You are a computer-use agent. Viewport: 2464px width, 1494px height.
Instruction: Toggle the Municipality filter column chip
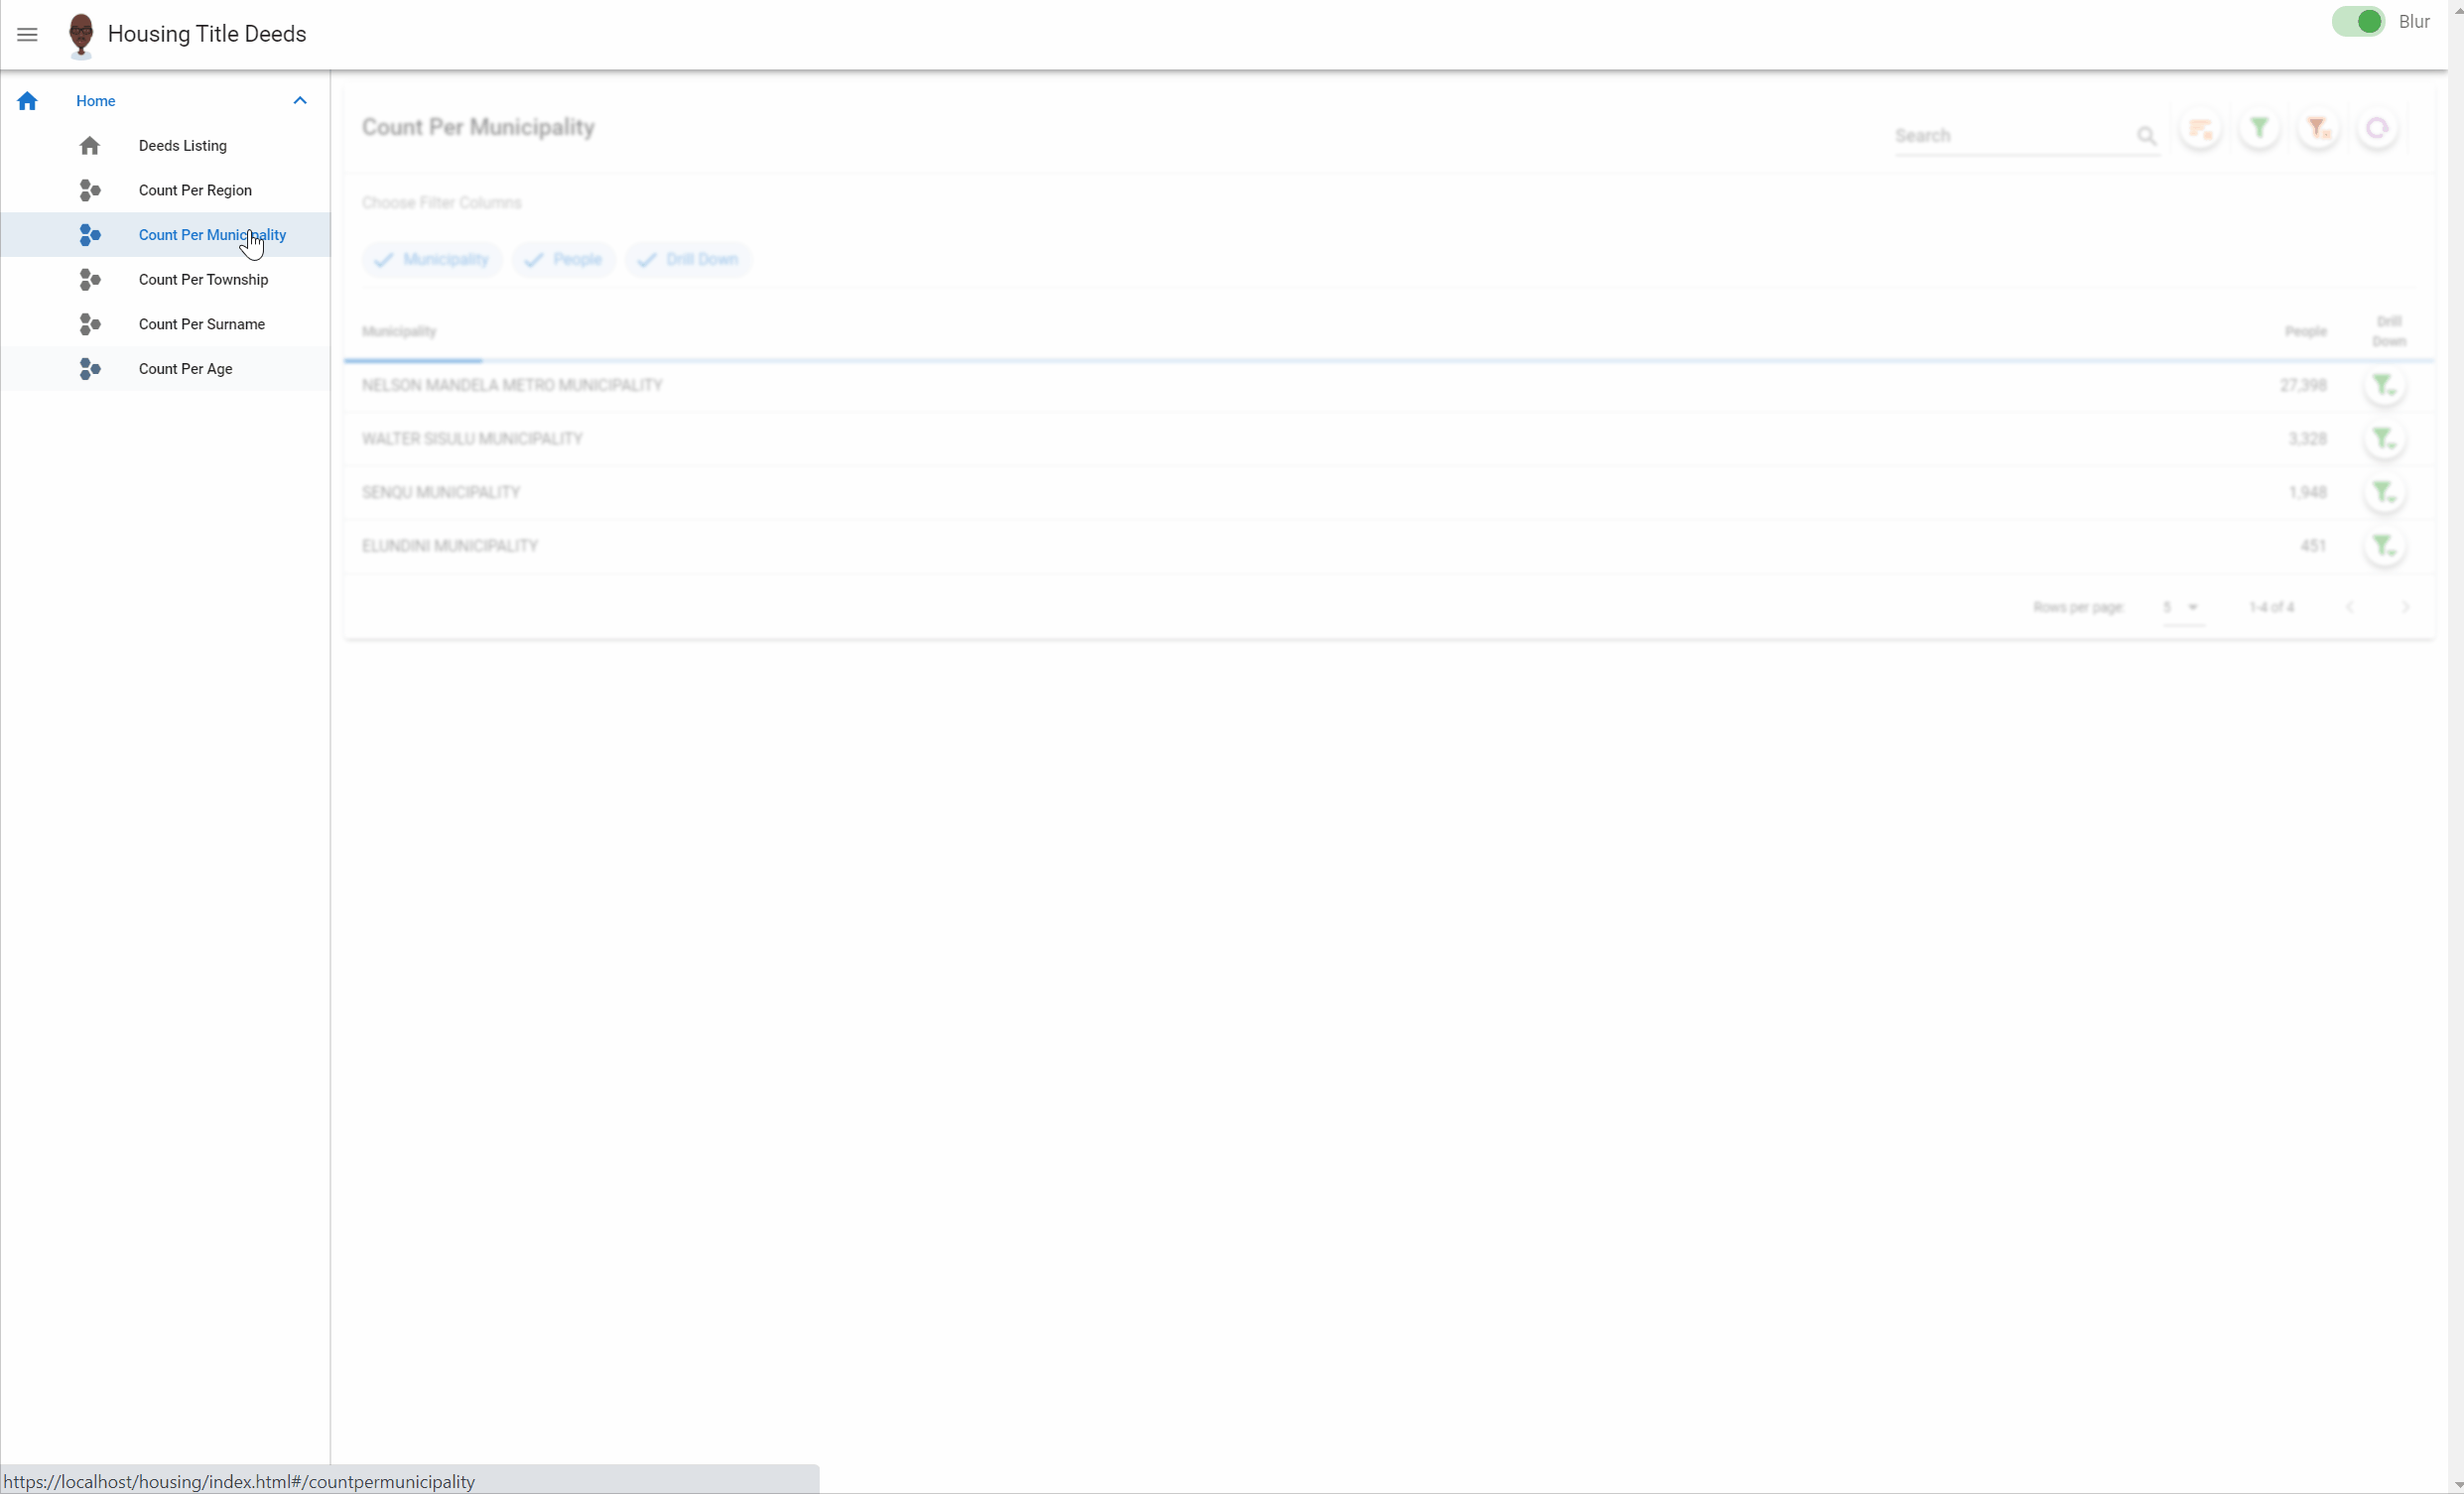tap(431, 259)
